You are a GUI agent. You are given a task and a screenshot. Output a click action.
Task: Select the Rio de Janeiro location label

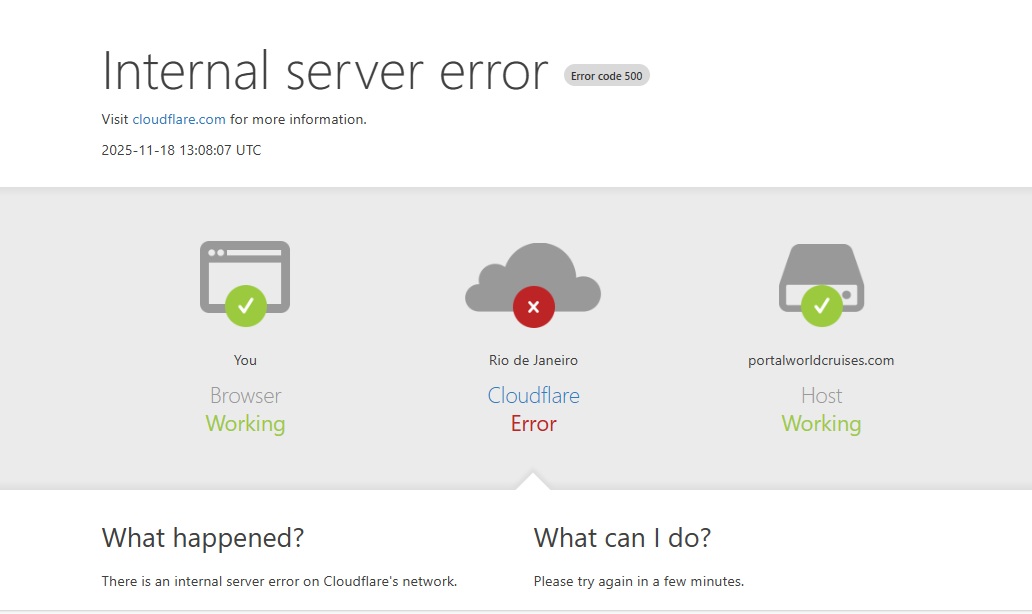tap(533, 360)
